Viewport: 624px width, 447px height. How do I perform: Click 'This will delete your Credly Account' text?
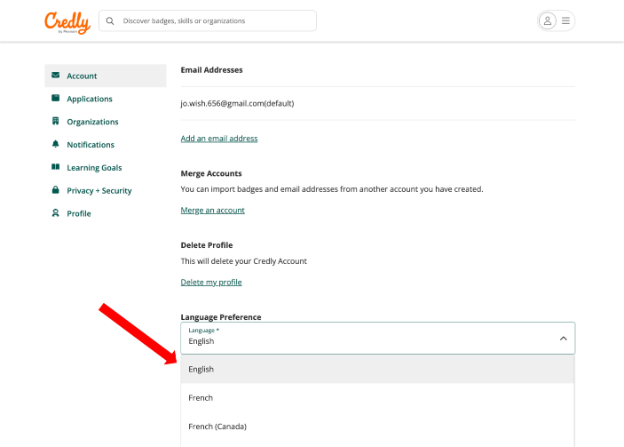(x=244, y=261)
